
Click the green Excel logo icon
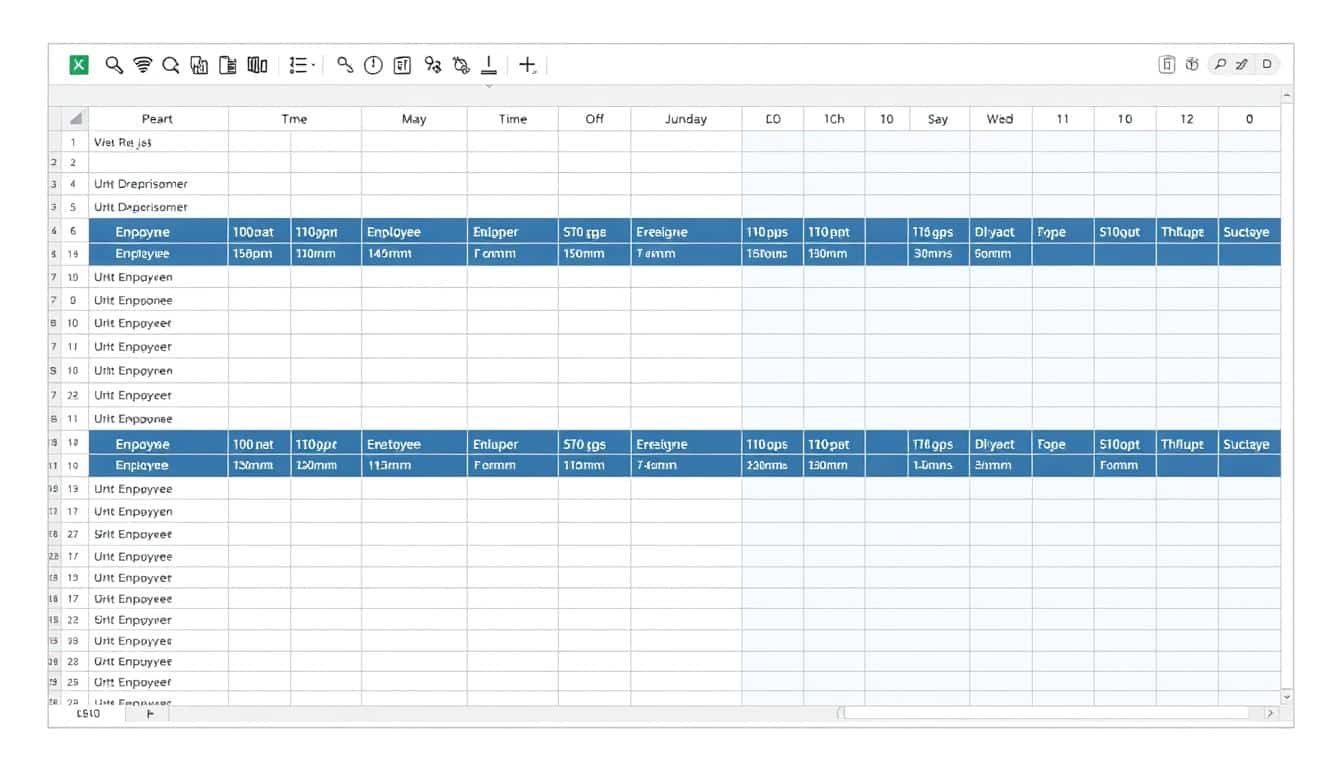click(79, 65)
